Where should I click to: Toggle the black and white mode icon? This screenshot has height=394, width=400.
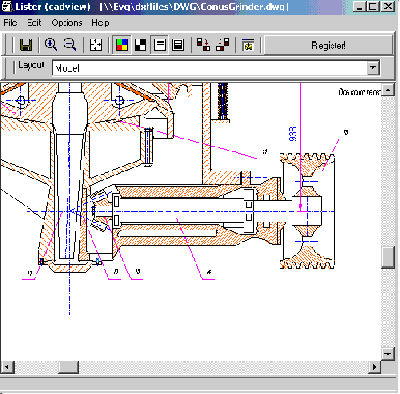(x=140, y=45)
